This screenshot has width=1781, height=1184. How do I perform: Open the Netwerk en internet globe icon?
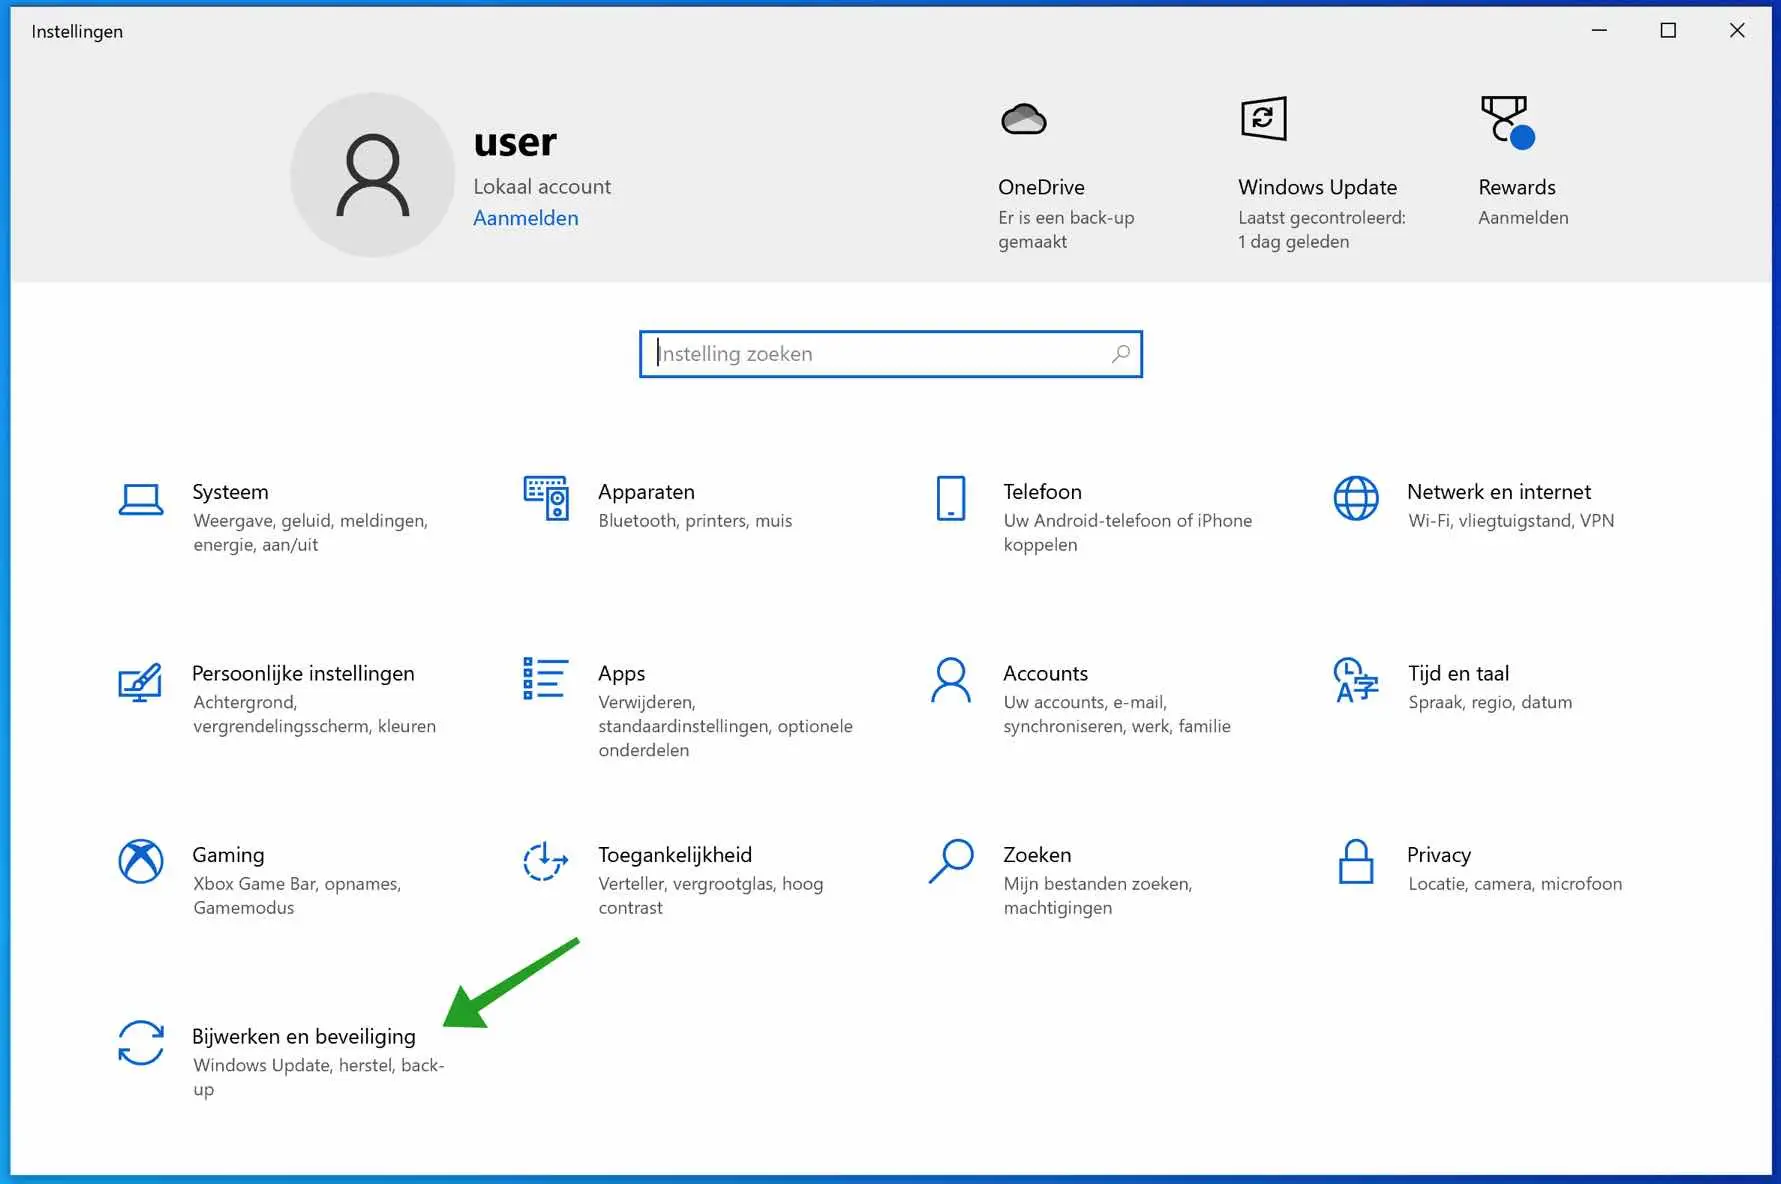click(x=1356, y=498)
